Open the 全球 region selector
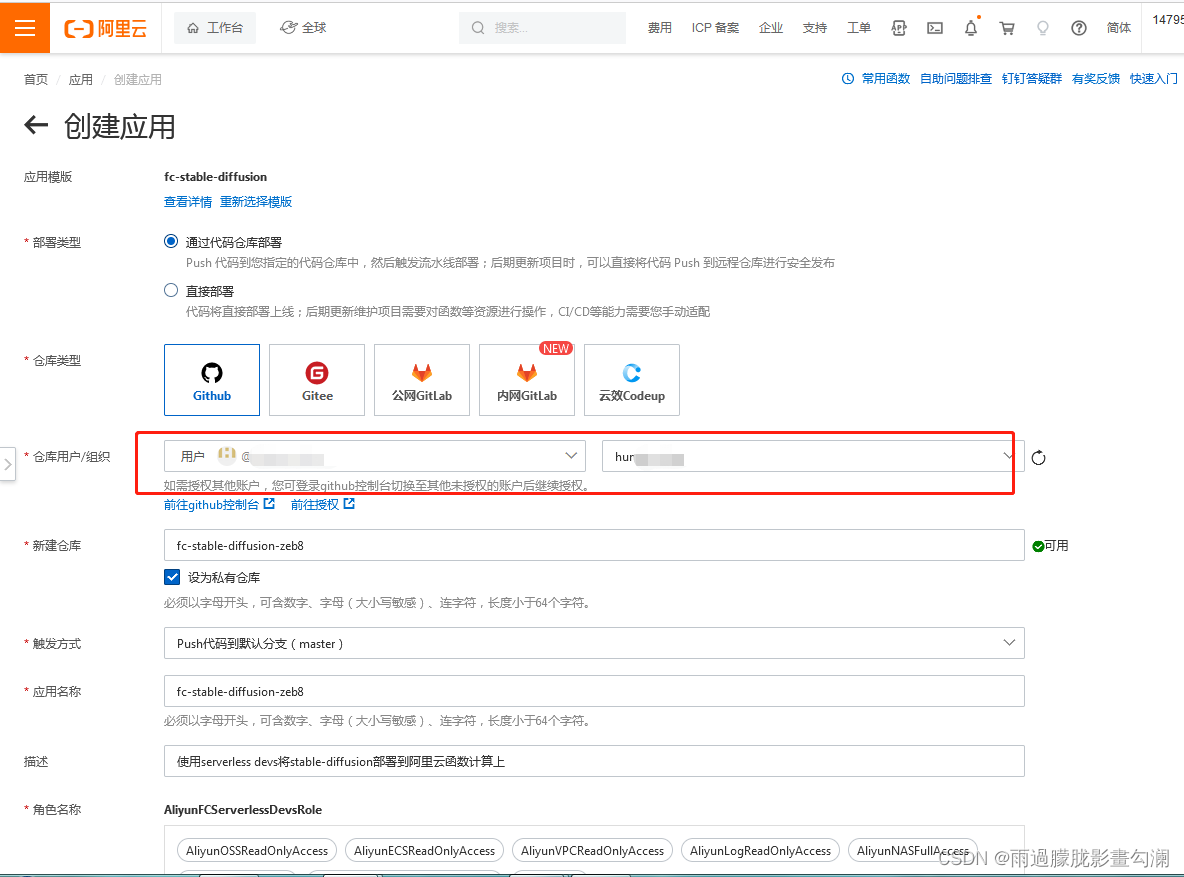 coord(304,28)
